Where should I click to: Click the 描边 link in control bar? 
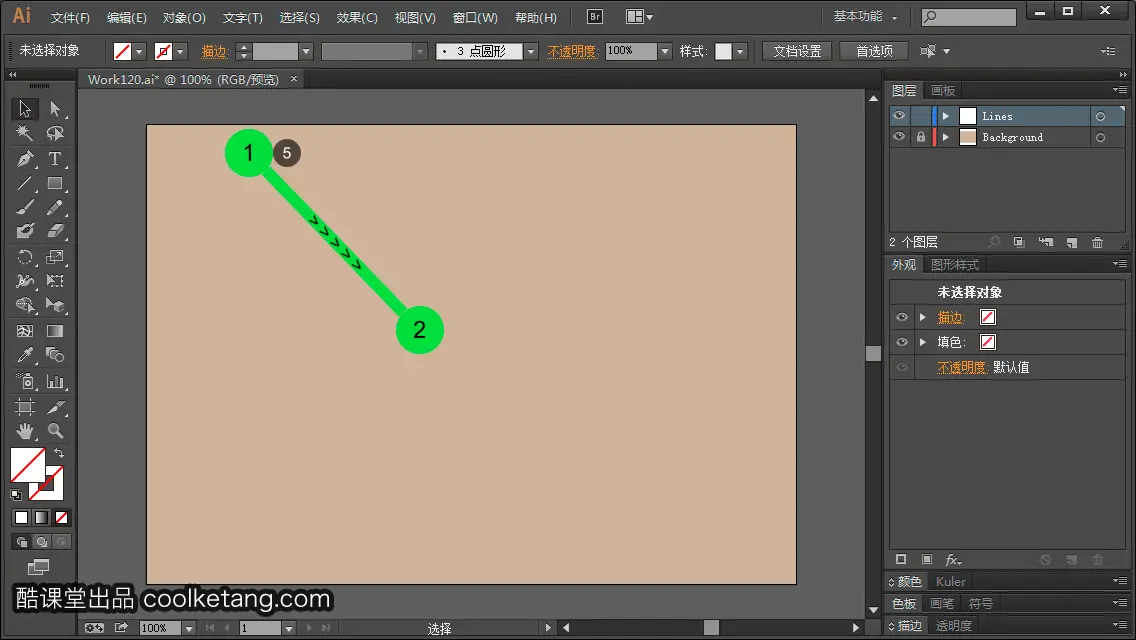[214, 51]
